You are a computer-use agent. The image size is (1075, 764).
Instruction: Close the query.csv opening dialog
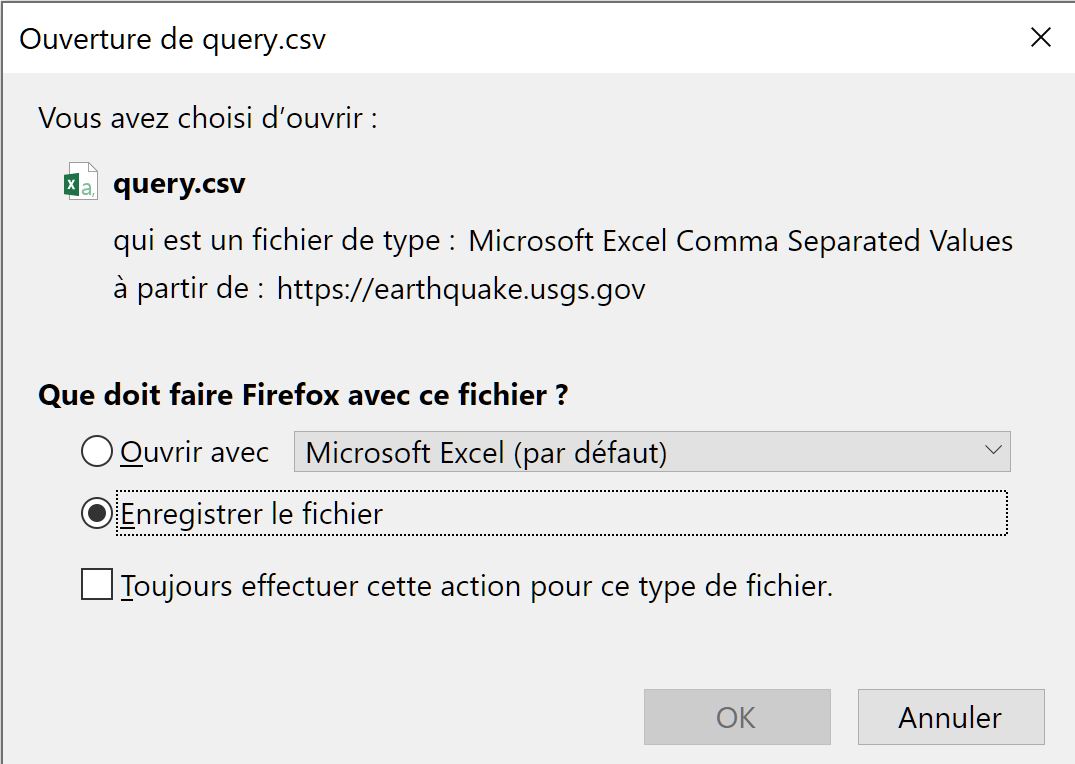tap(1040, 38)
